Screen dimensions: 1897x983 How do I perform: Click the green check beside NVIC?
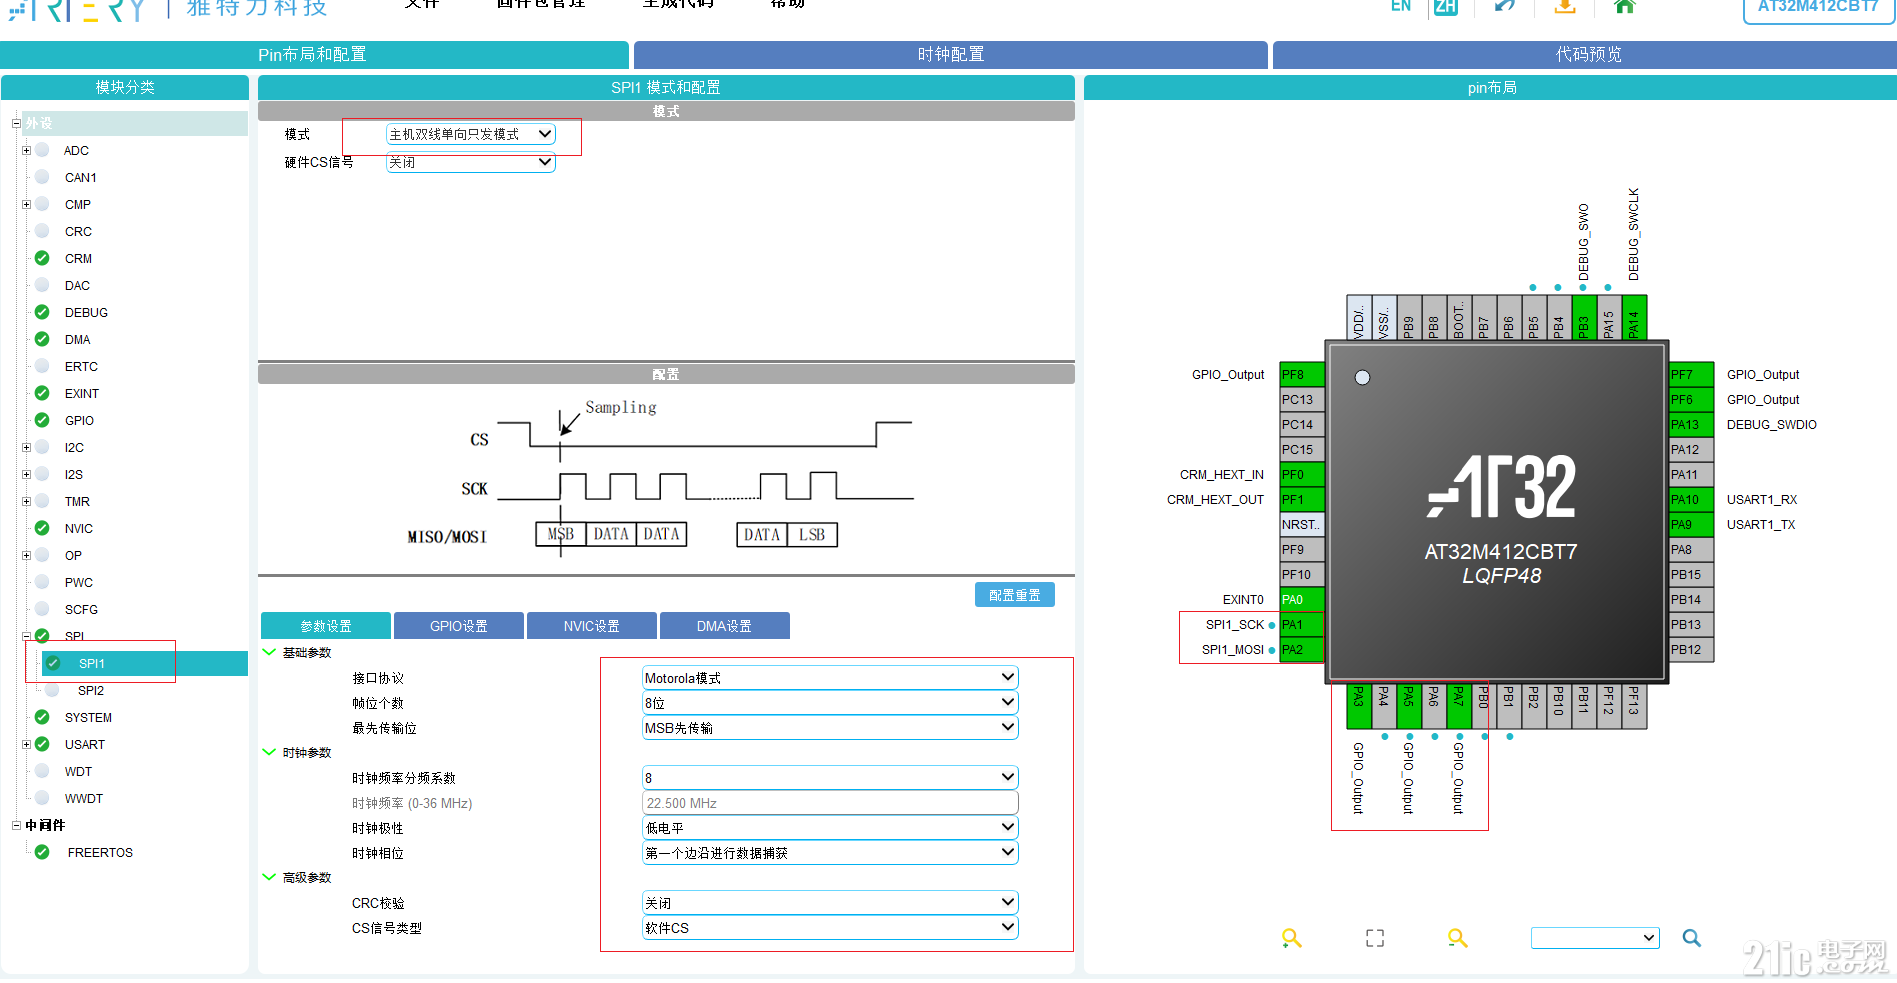coord(42,528)
